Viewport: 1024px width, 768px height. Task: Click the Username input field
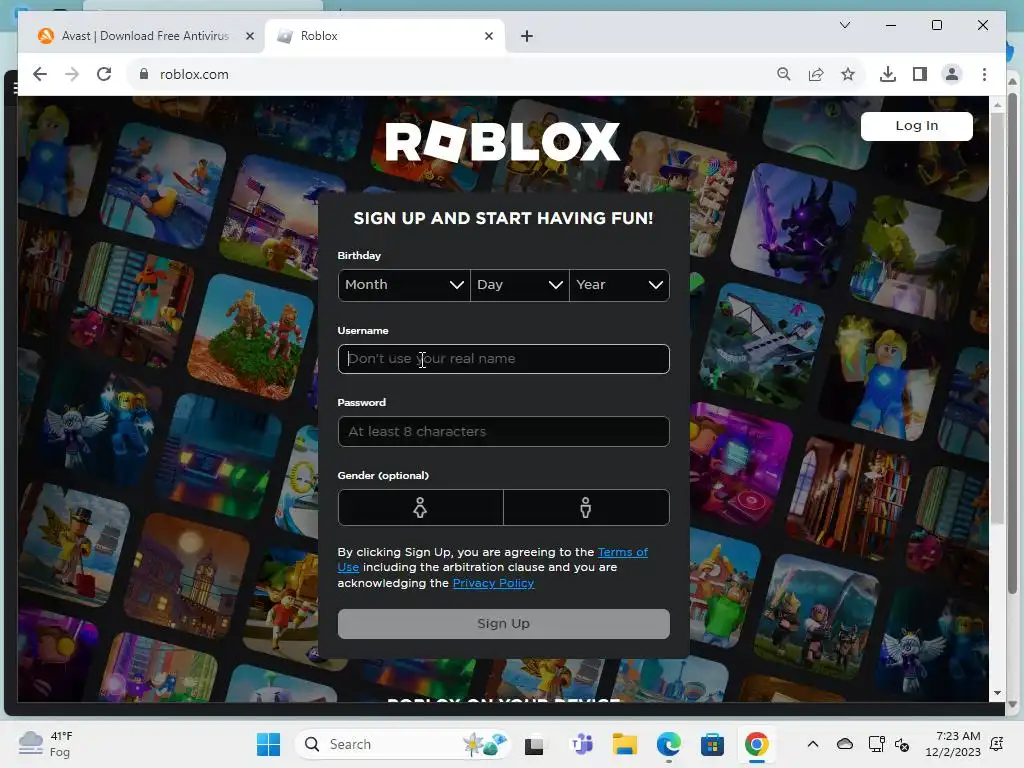tap(504, 359)
